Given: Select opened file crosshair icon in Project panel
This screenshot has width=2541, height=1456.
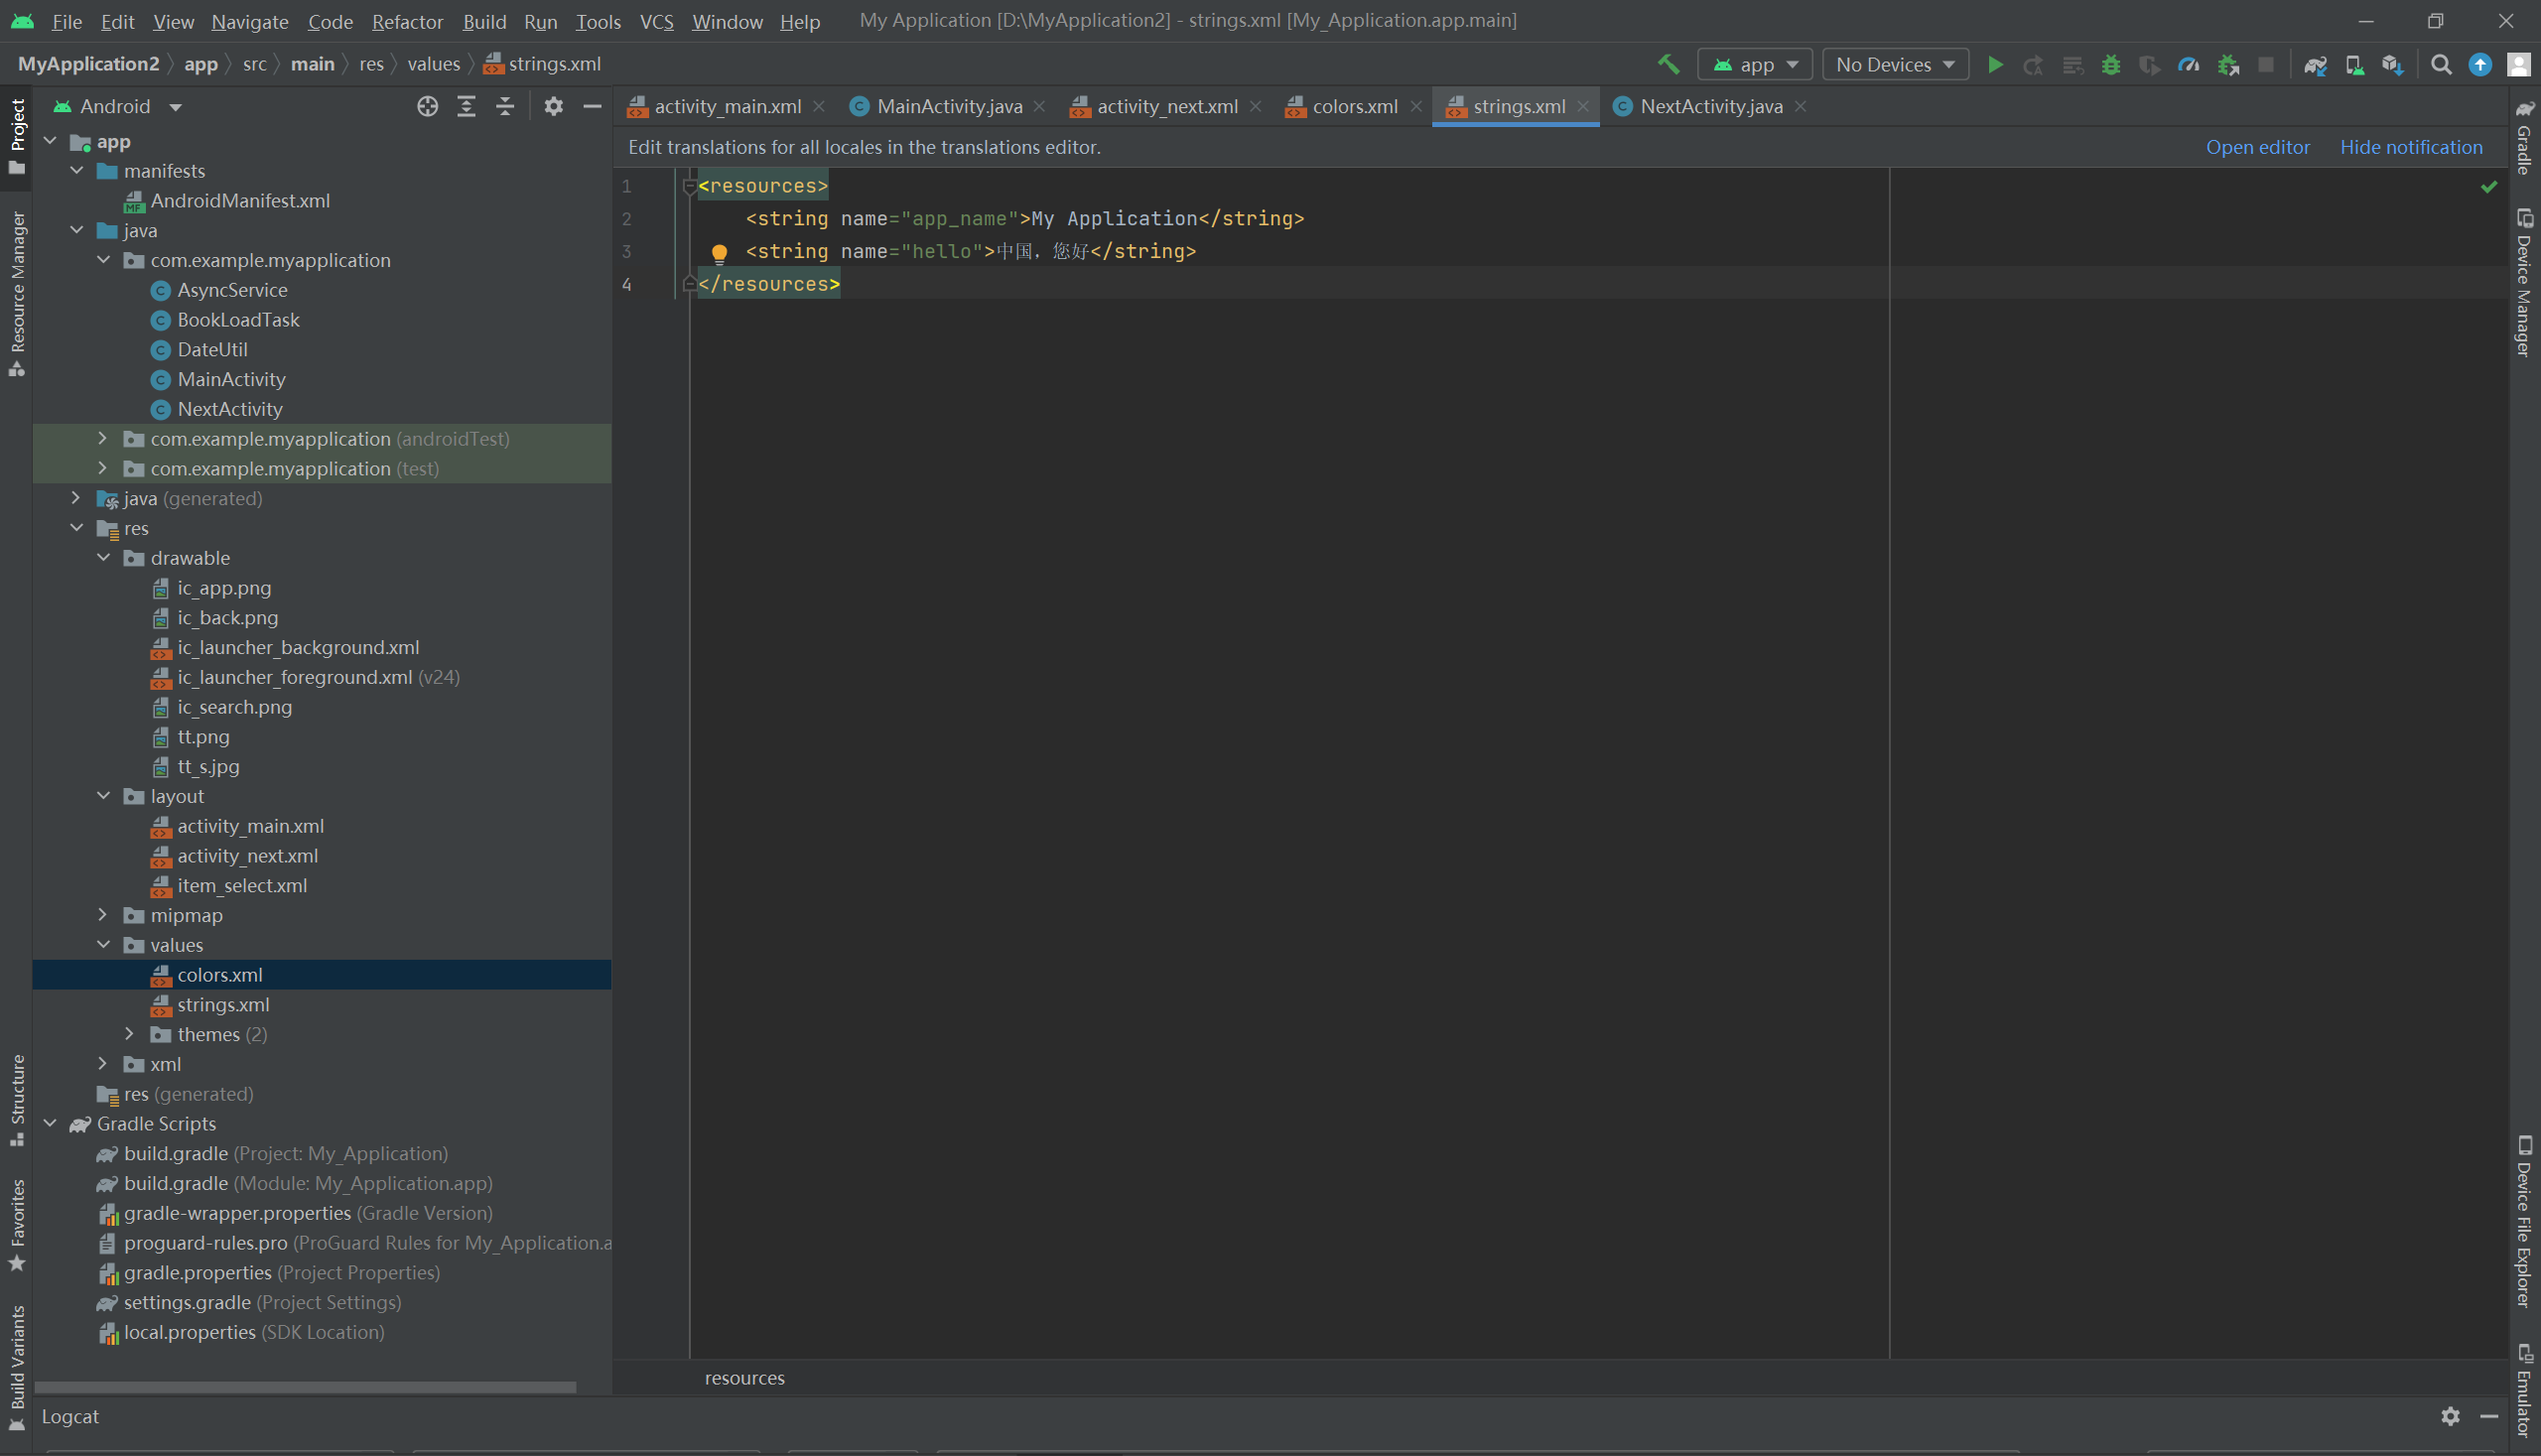Looking at the screenshot, I should point(427,106).
